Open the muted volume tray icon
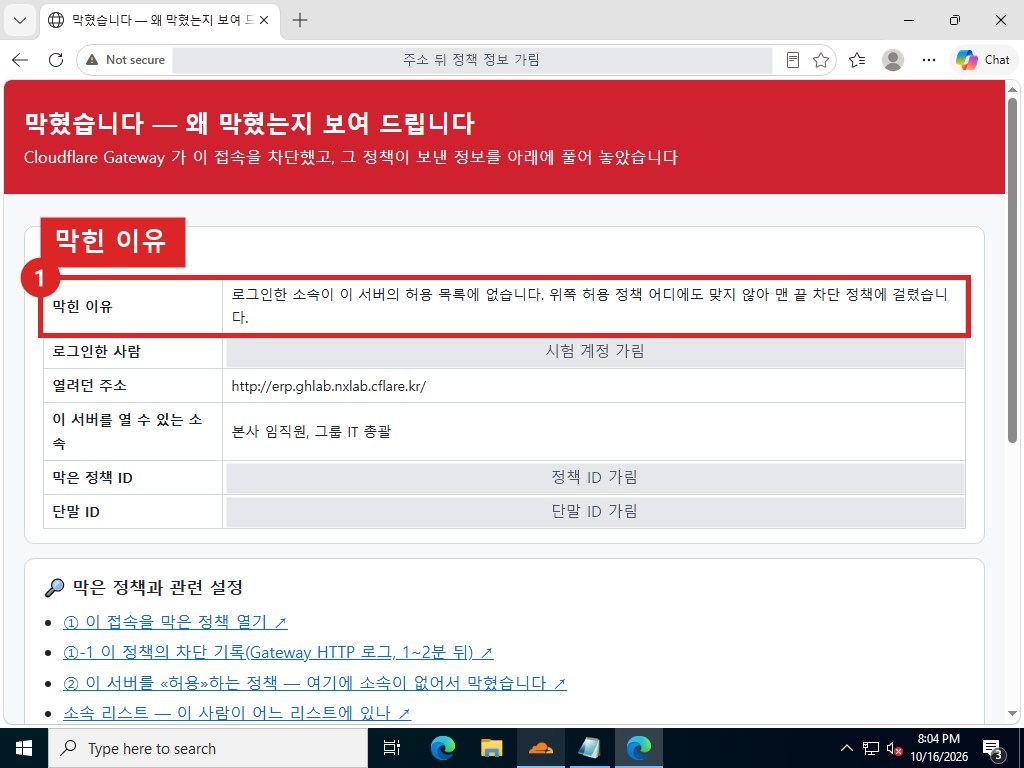Image resolution: width=1024 pixels, height=768 pixels. coord(894,748)
